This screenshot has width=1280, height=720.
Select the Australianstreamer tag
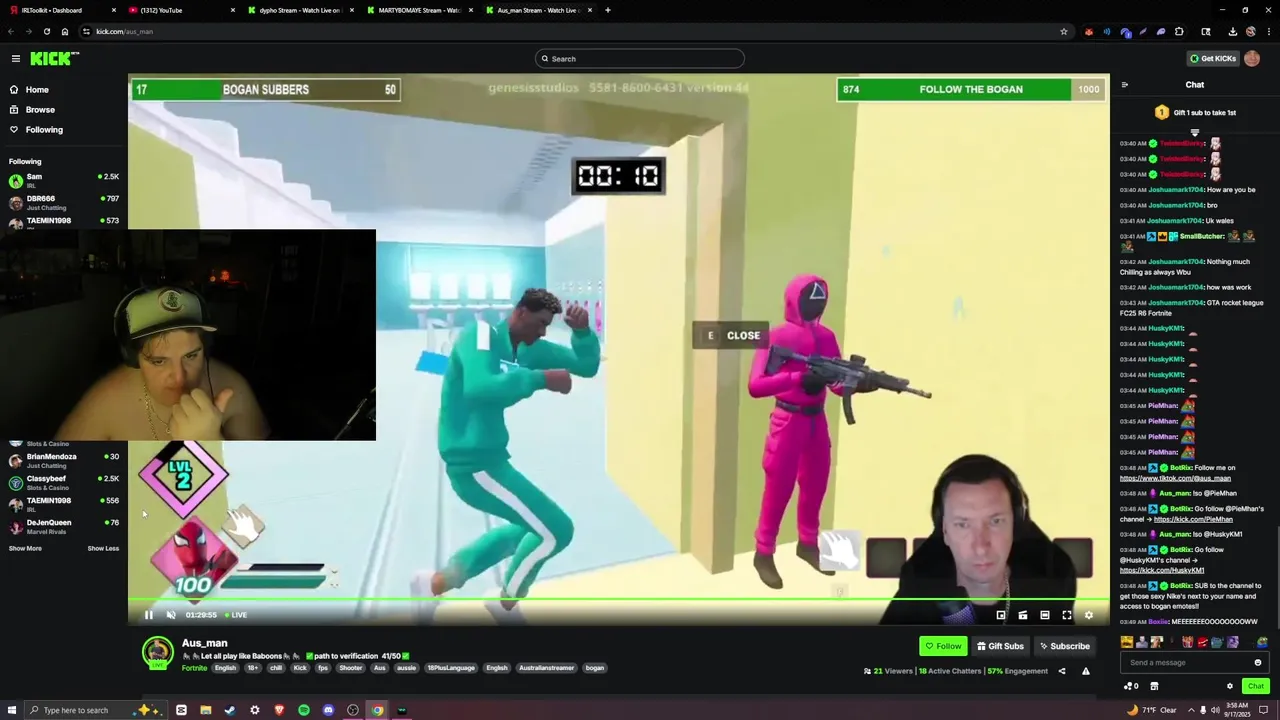547,668
